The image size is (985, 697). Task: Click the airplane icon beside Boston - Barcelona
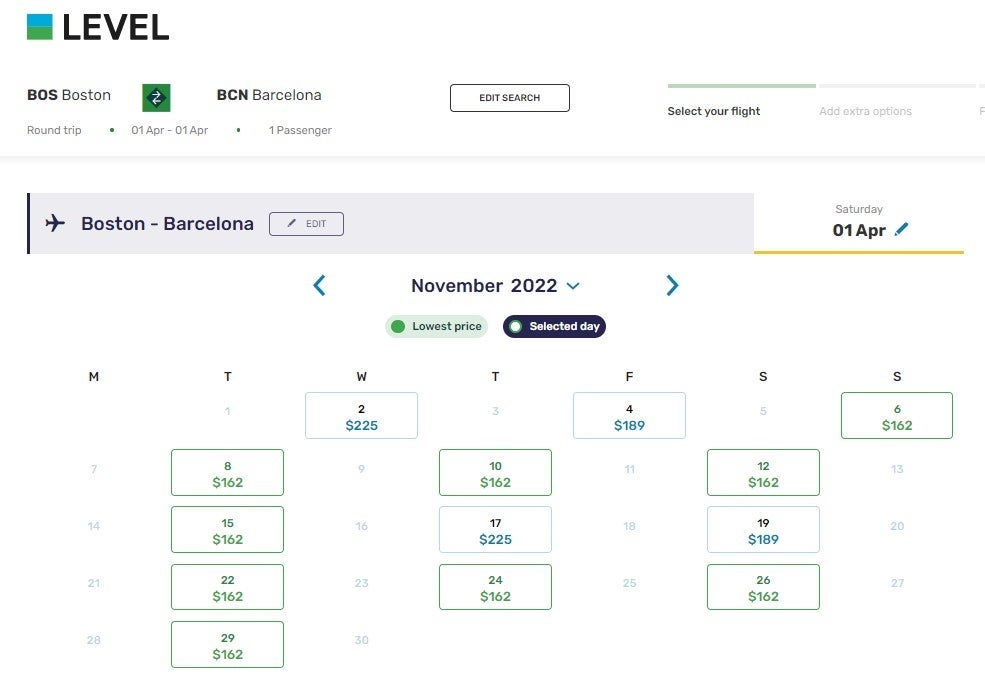(55, 223)
